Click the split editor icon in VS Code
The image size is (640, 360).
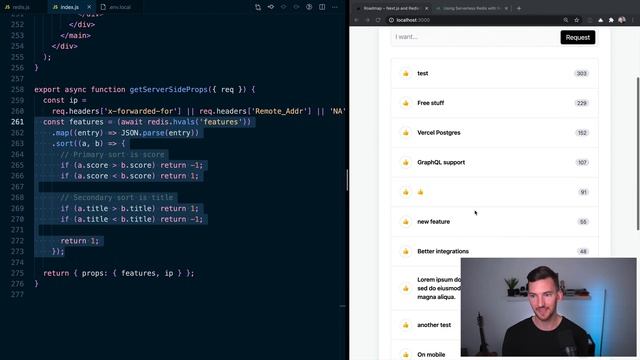pyautogui.click(x=322, y=7)
